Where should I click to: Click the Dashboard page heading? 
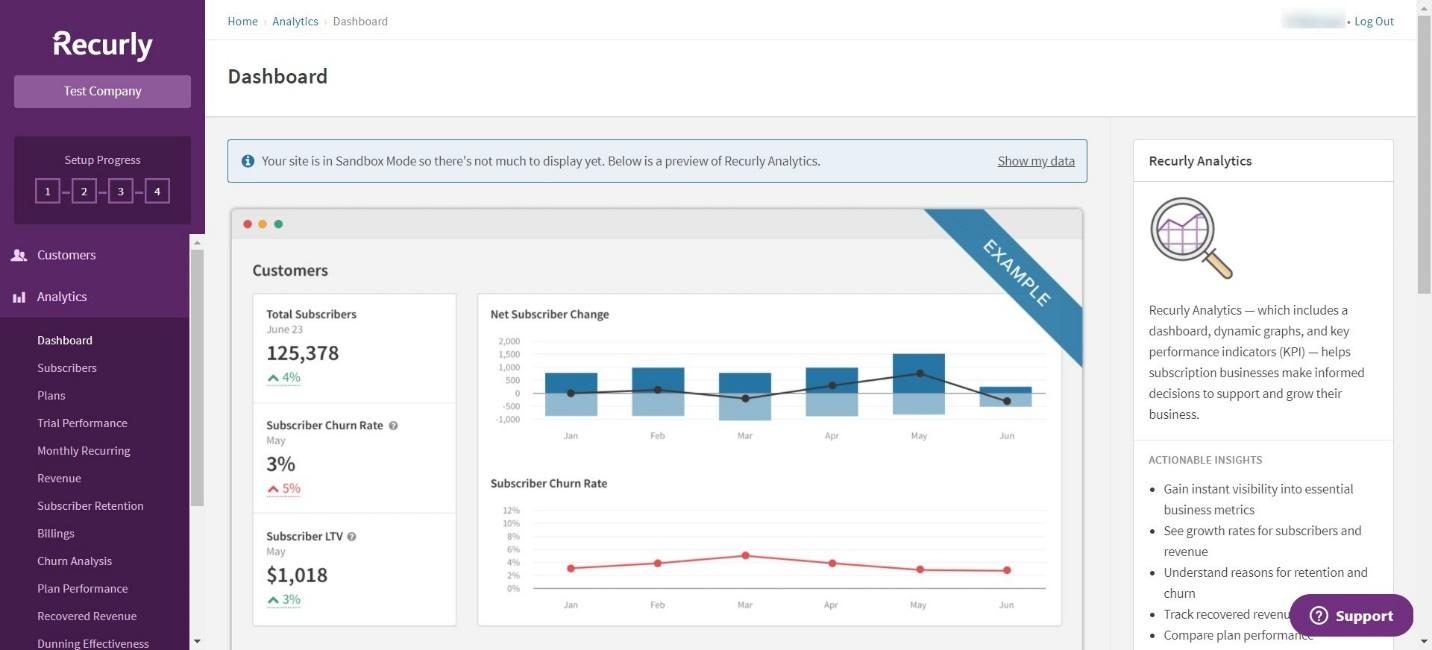[278, 77]
